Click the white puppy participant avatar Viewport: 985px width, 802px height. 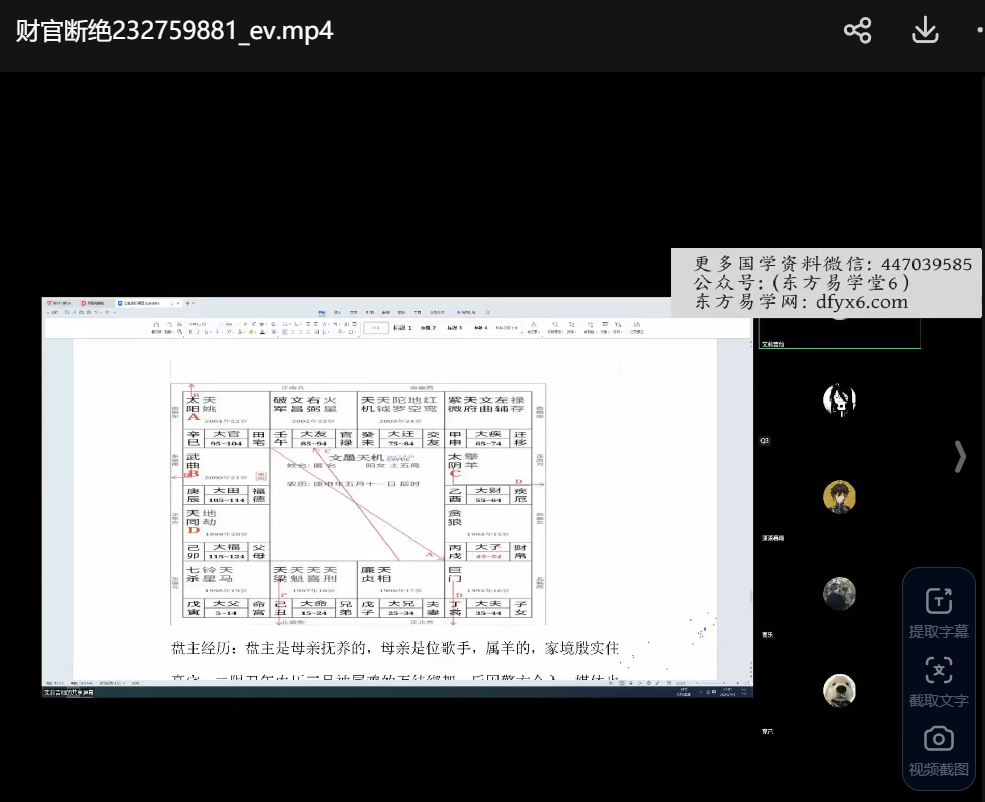pos(839,691)
